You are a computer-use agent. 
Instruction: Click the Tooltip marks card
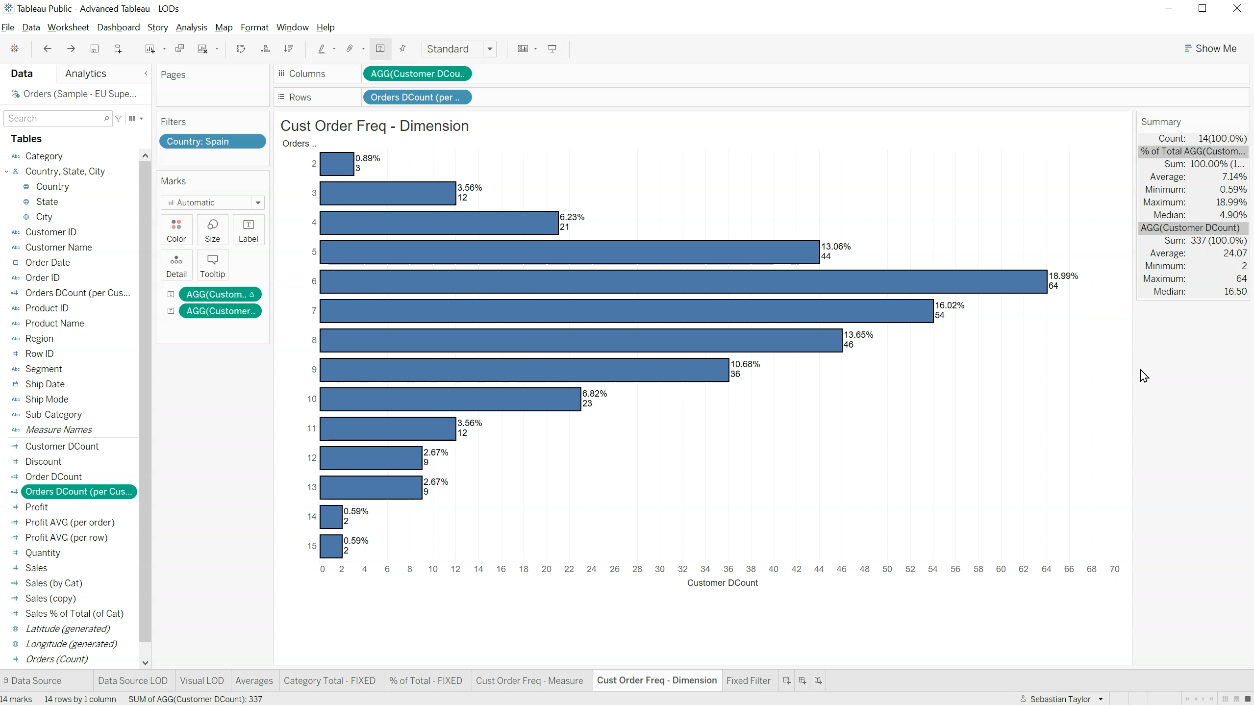[212, 265]
